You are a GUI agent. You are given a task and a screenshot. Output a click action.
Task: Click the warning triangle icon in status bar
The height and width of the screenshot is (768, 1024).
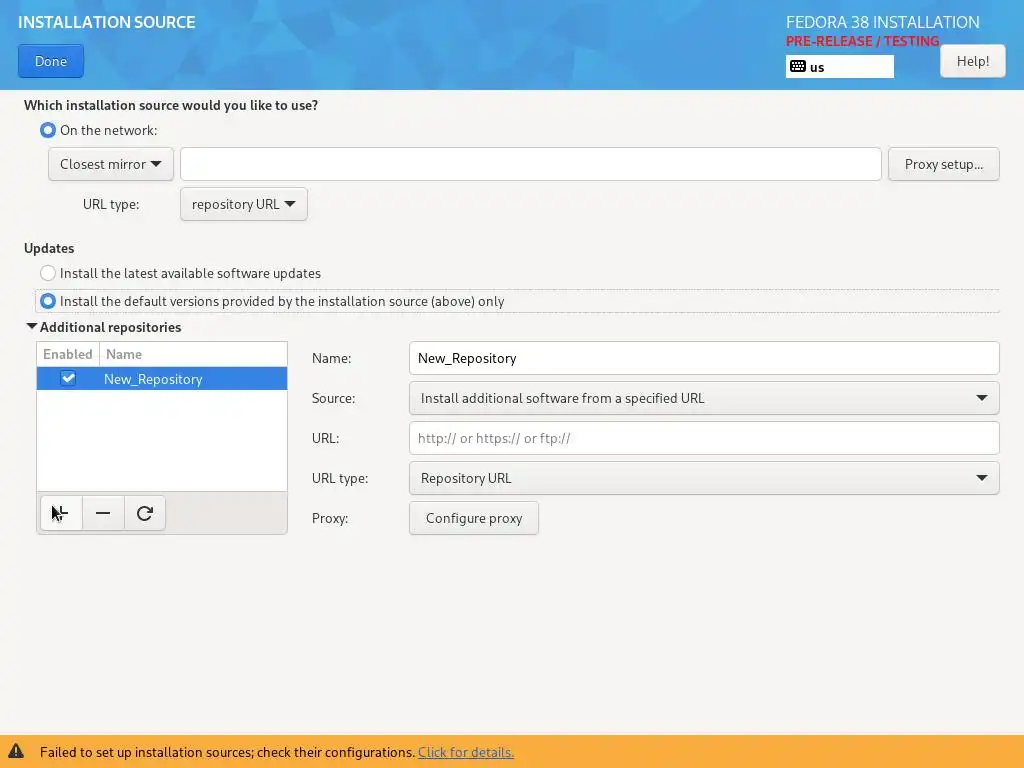[16, 751]
